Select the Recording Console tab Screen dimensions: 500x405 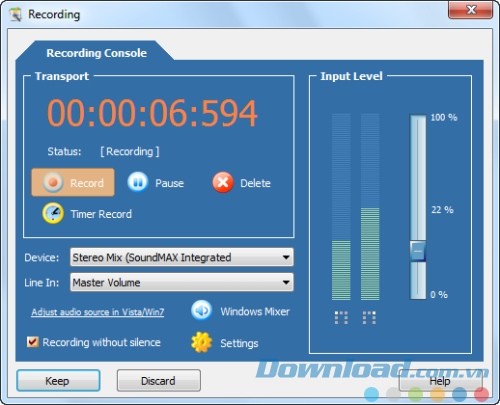96,53
